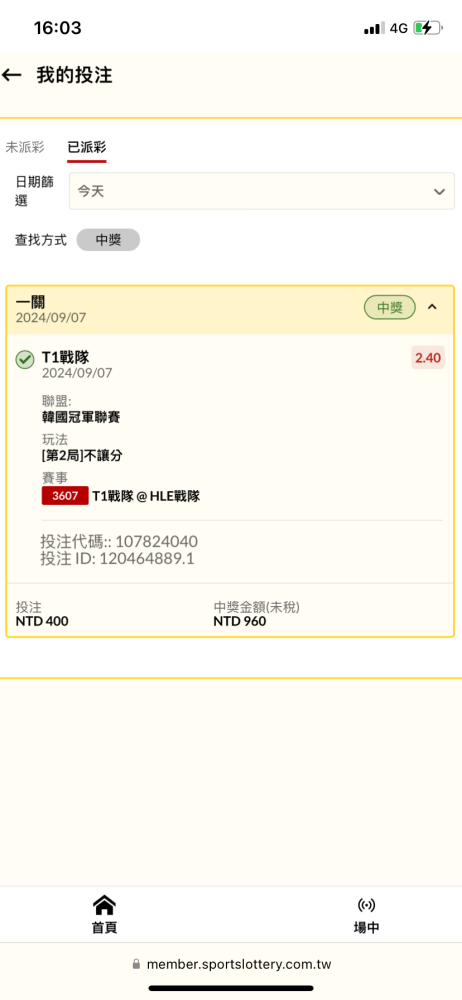
Task: Toggle the 中獎 filter pill
Action: (x=108, y=240)
